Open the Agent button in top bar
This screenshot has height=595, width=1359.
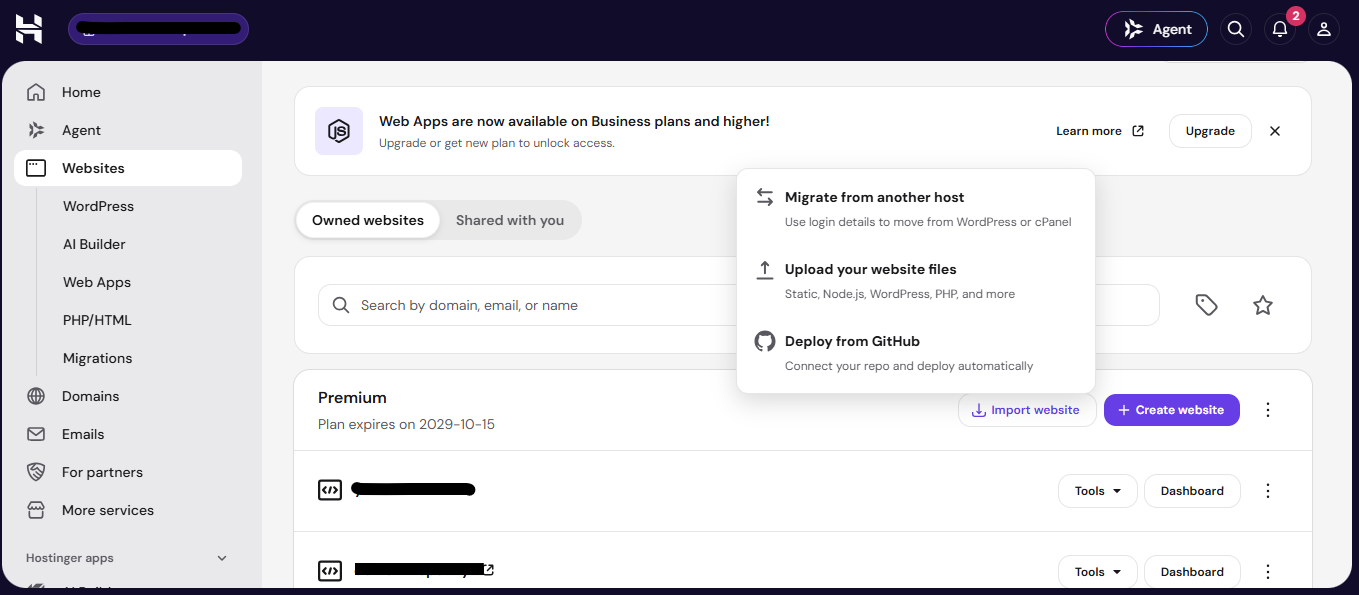(x=1156, y=29)
